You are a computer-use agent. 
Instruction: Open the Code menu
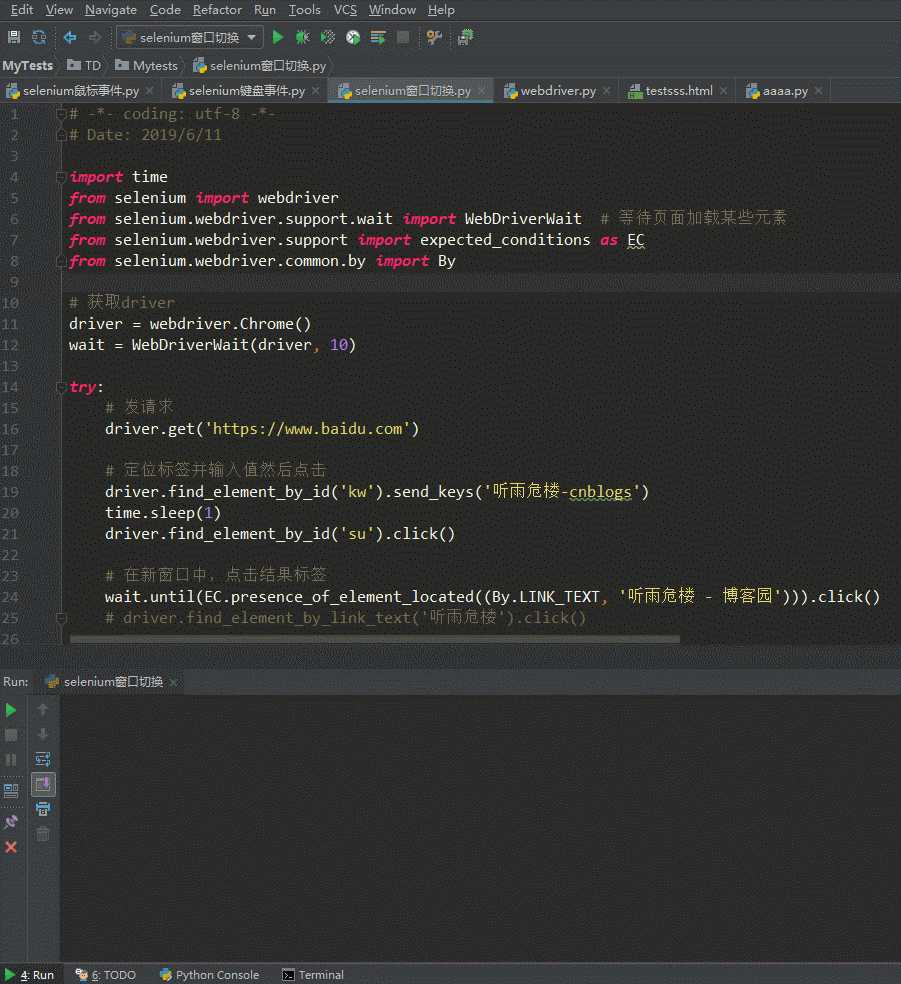click(165, 10)
